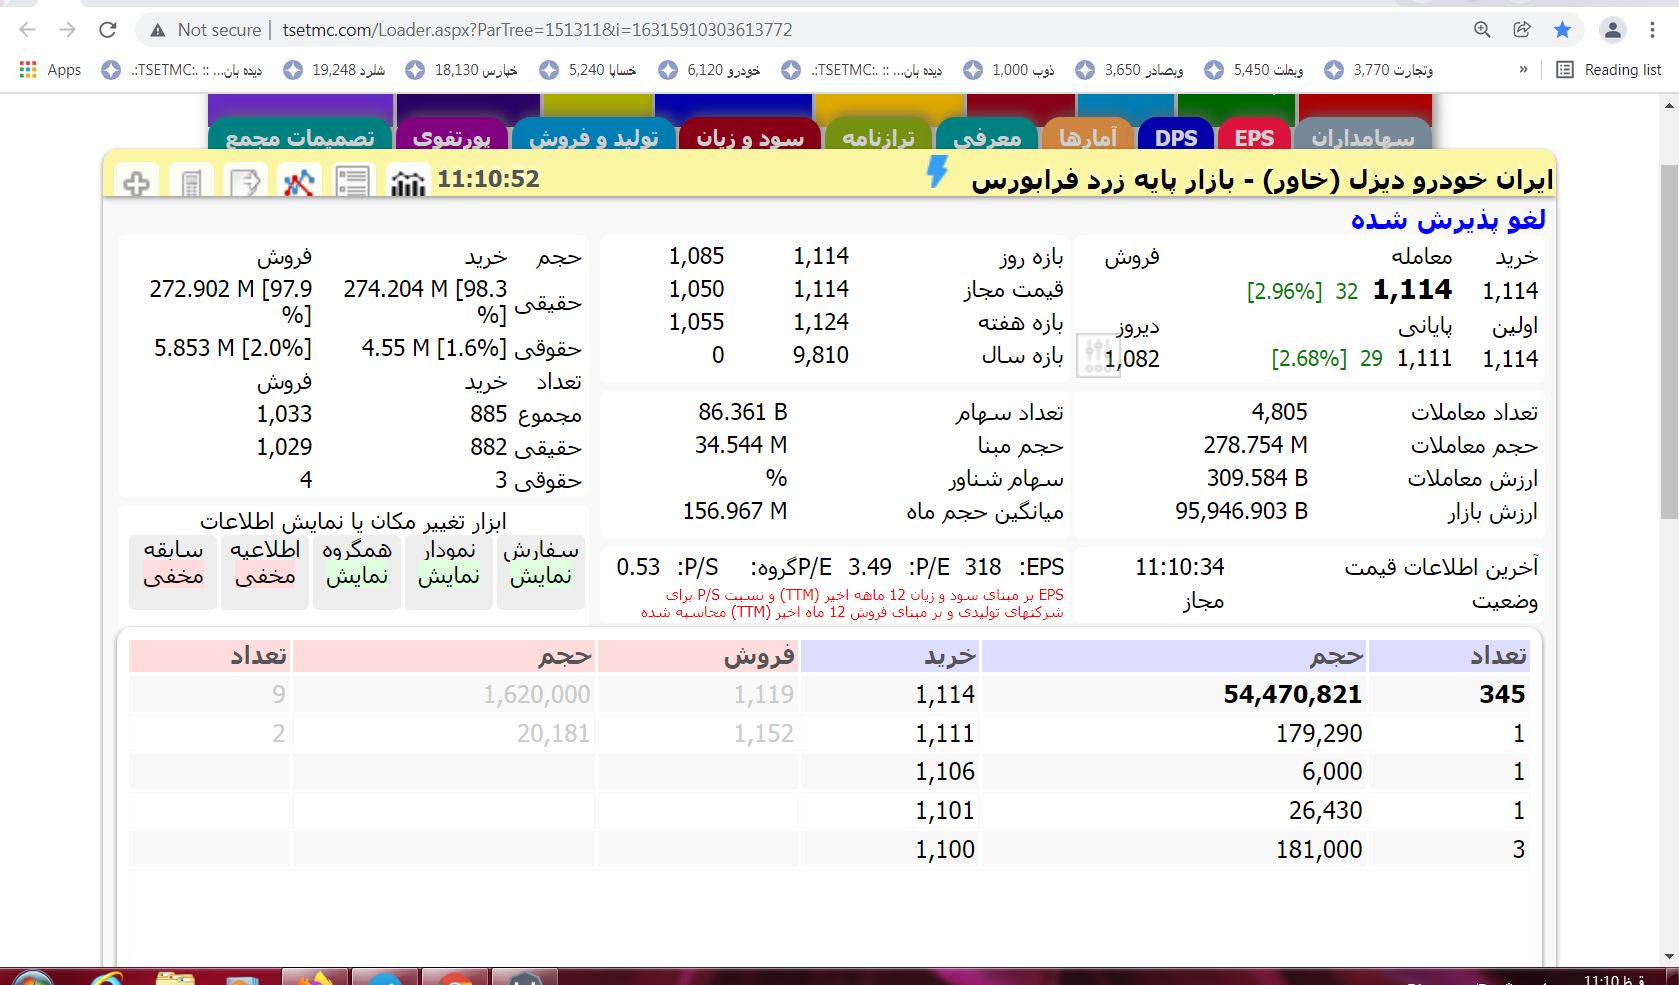Open the list view icon in stock toolbar
The width and height of the screenshot is (1679, 985).
click(352, 182)
